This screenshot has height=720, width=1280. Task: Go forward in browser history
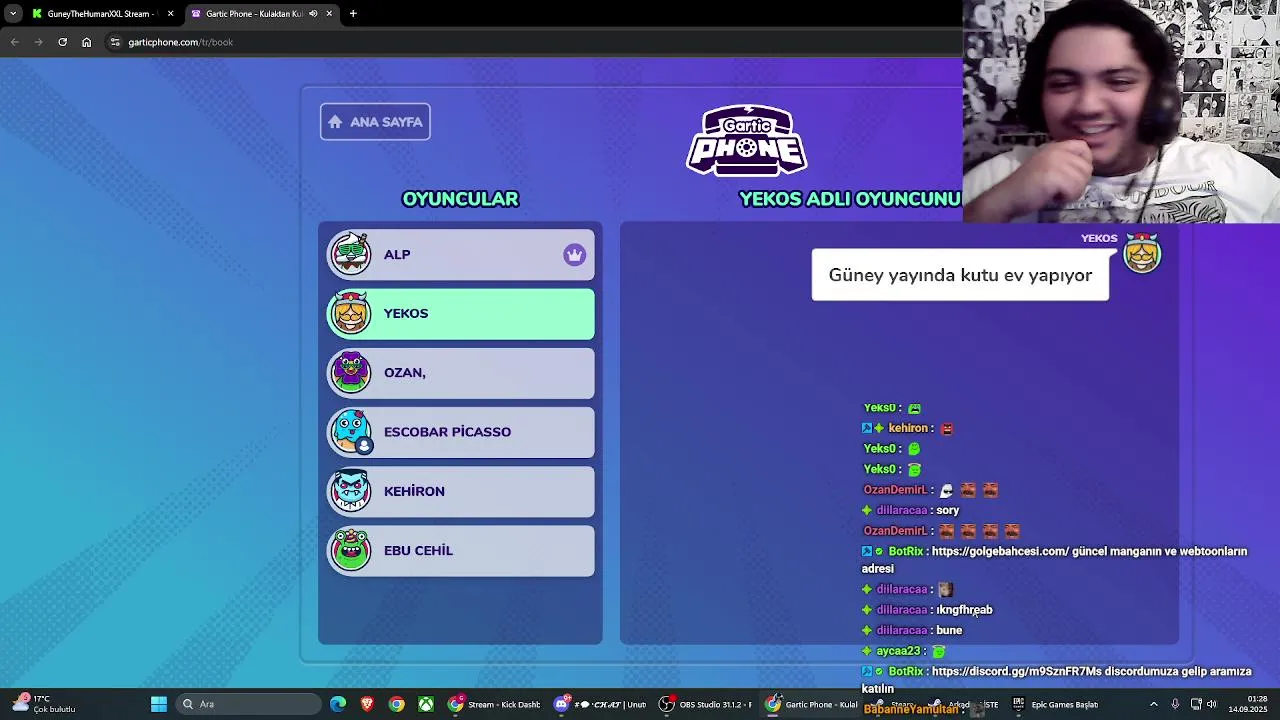point(38,42)
